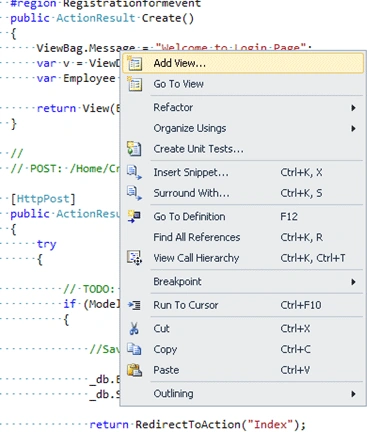Click RedirectToAction in the return statement
Screen dimensions: 367x432
[x=188, y=424]
